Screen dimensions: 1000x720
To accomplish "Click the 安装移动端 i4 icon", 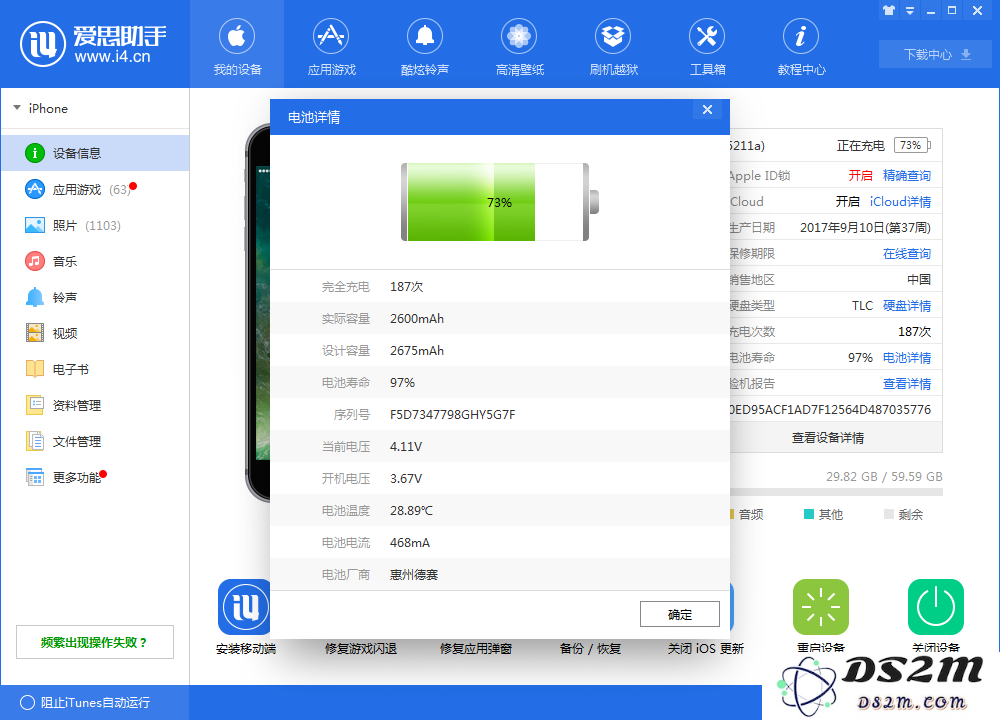I will [244, 606].
